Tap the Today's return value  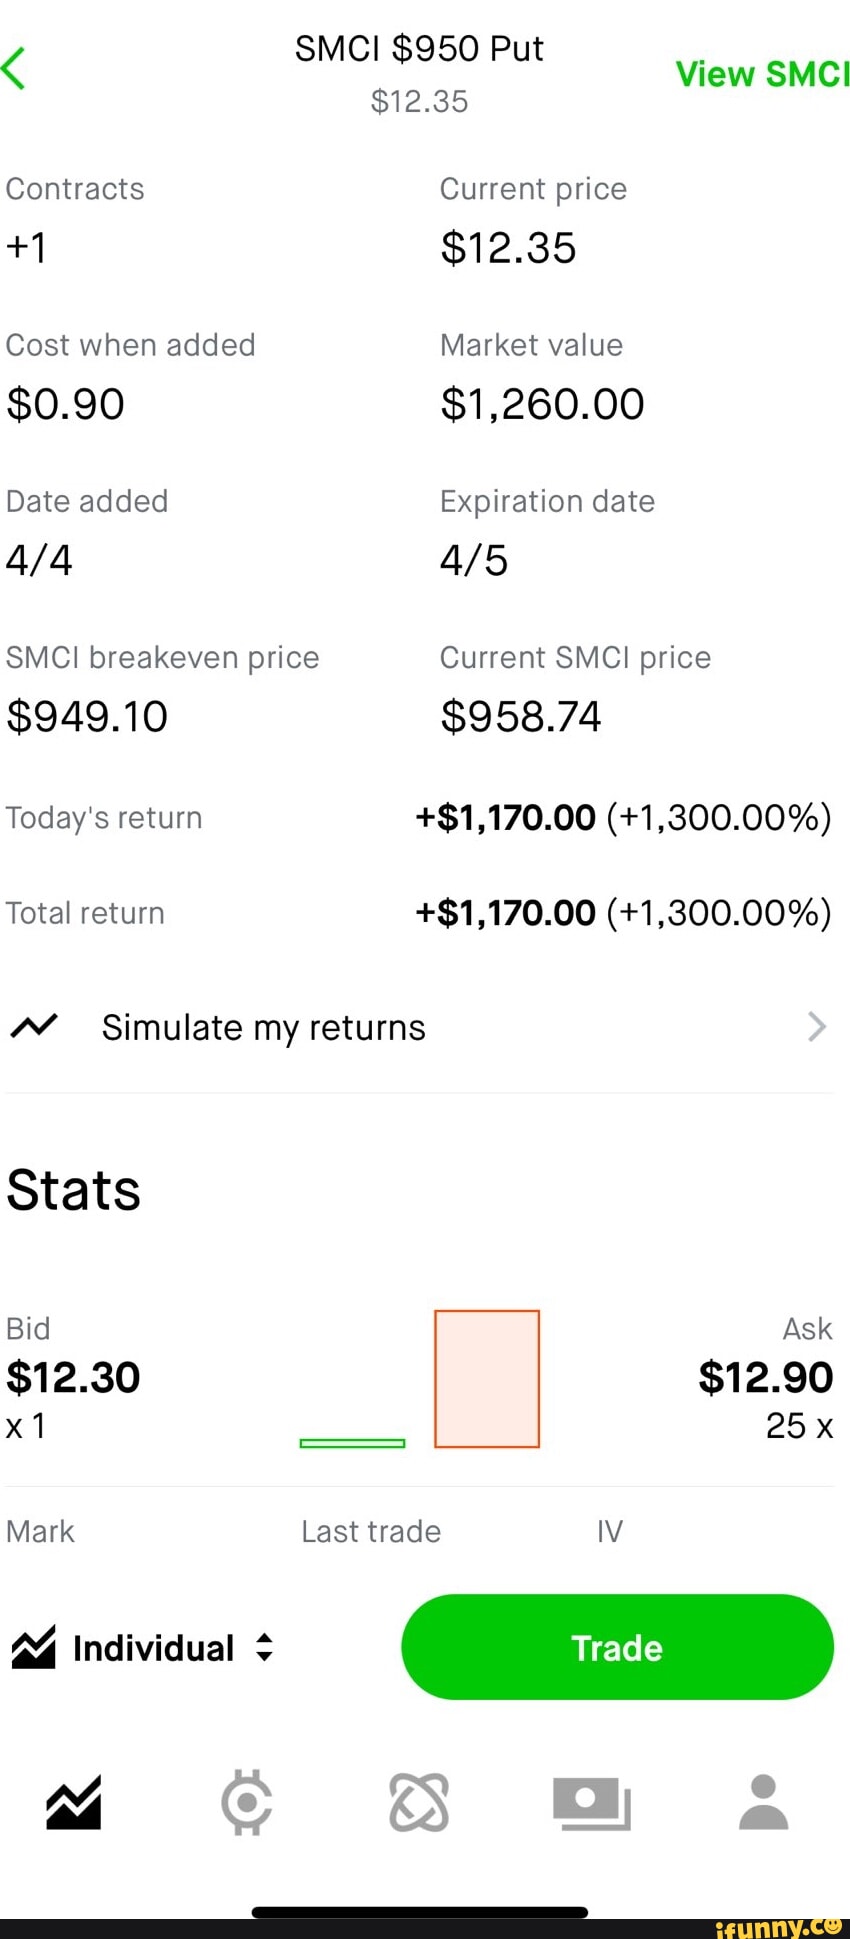(x=623, y=818)
